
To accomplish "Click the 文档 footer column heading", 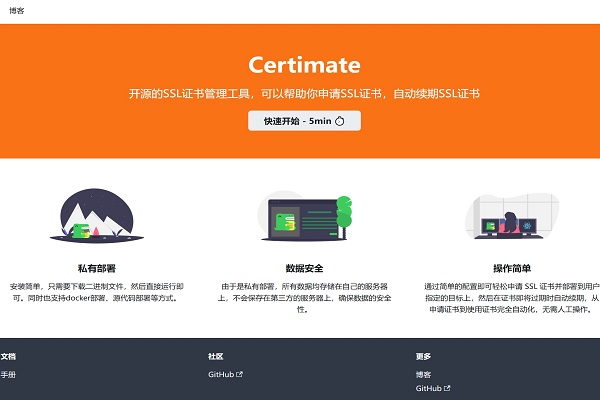I will click(8, 355).
